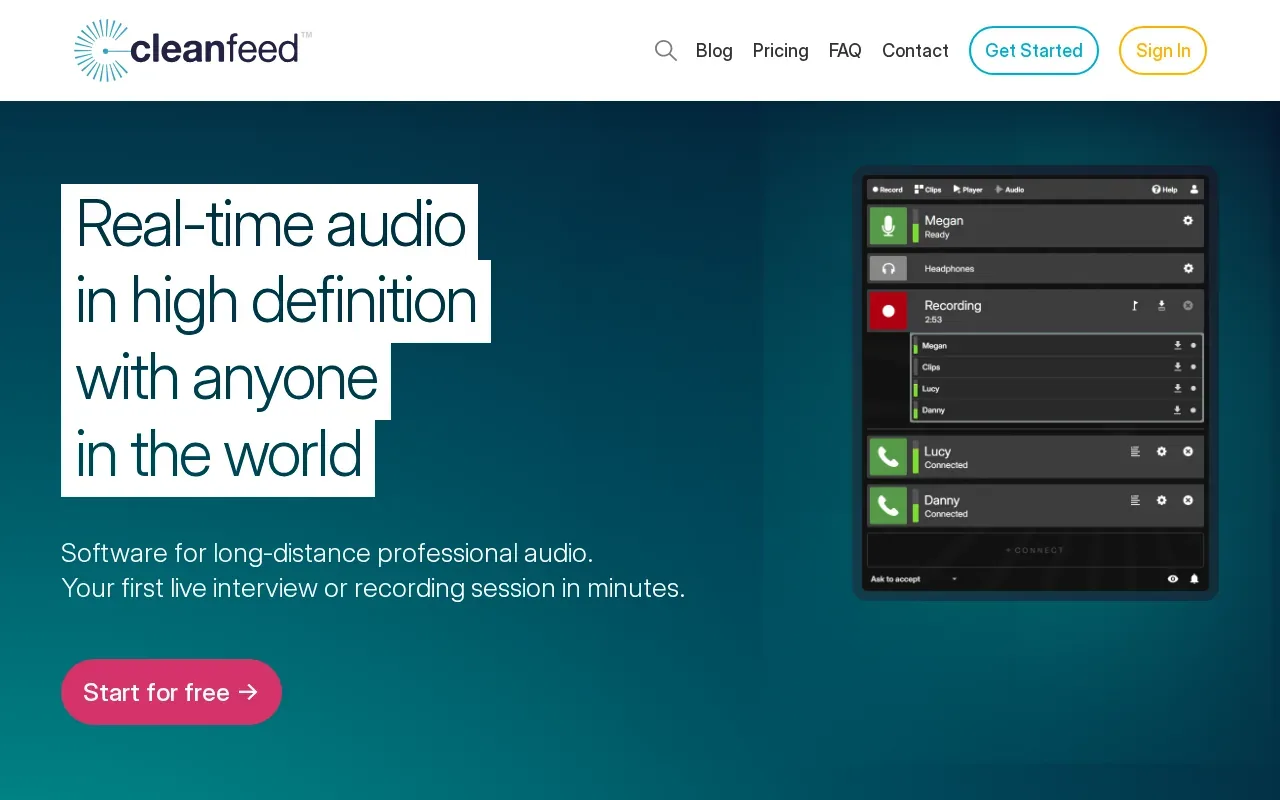Download the Lucy recording track
The image size is (1280, 800).
1177,388
